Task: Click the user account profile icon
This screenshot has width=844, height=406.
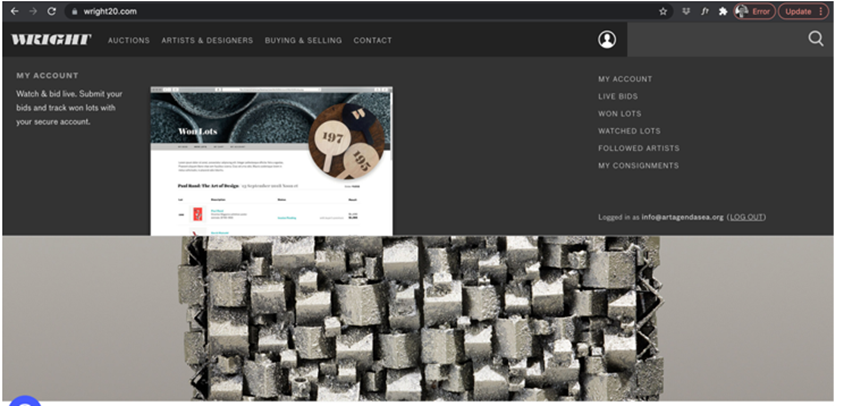Action: [607, 40]
